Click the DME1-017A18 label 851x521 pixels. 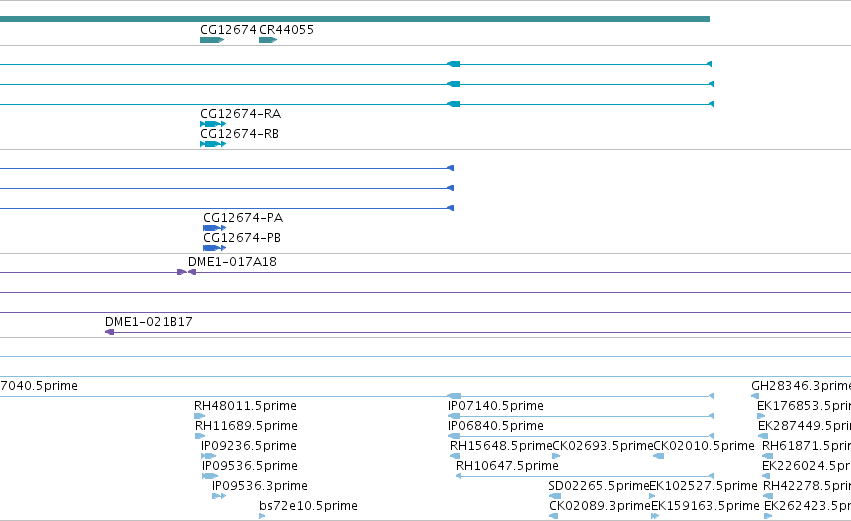pos(232,262)
